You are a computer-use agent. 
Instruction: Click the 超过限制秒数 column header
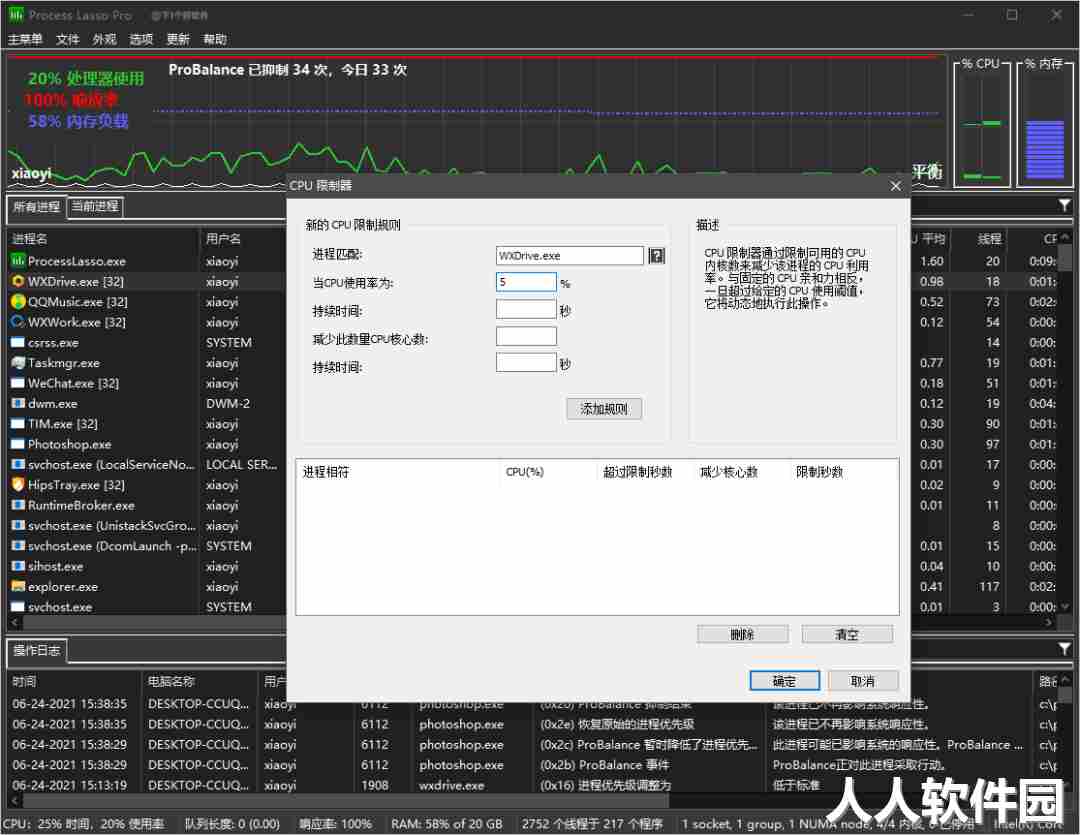pos(645,472)
